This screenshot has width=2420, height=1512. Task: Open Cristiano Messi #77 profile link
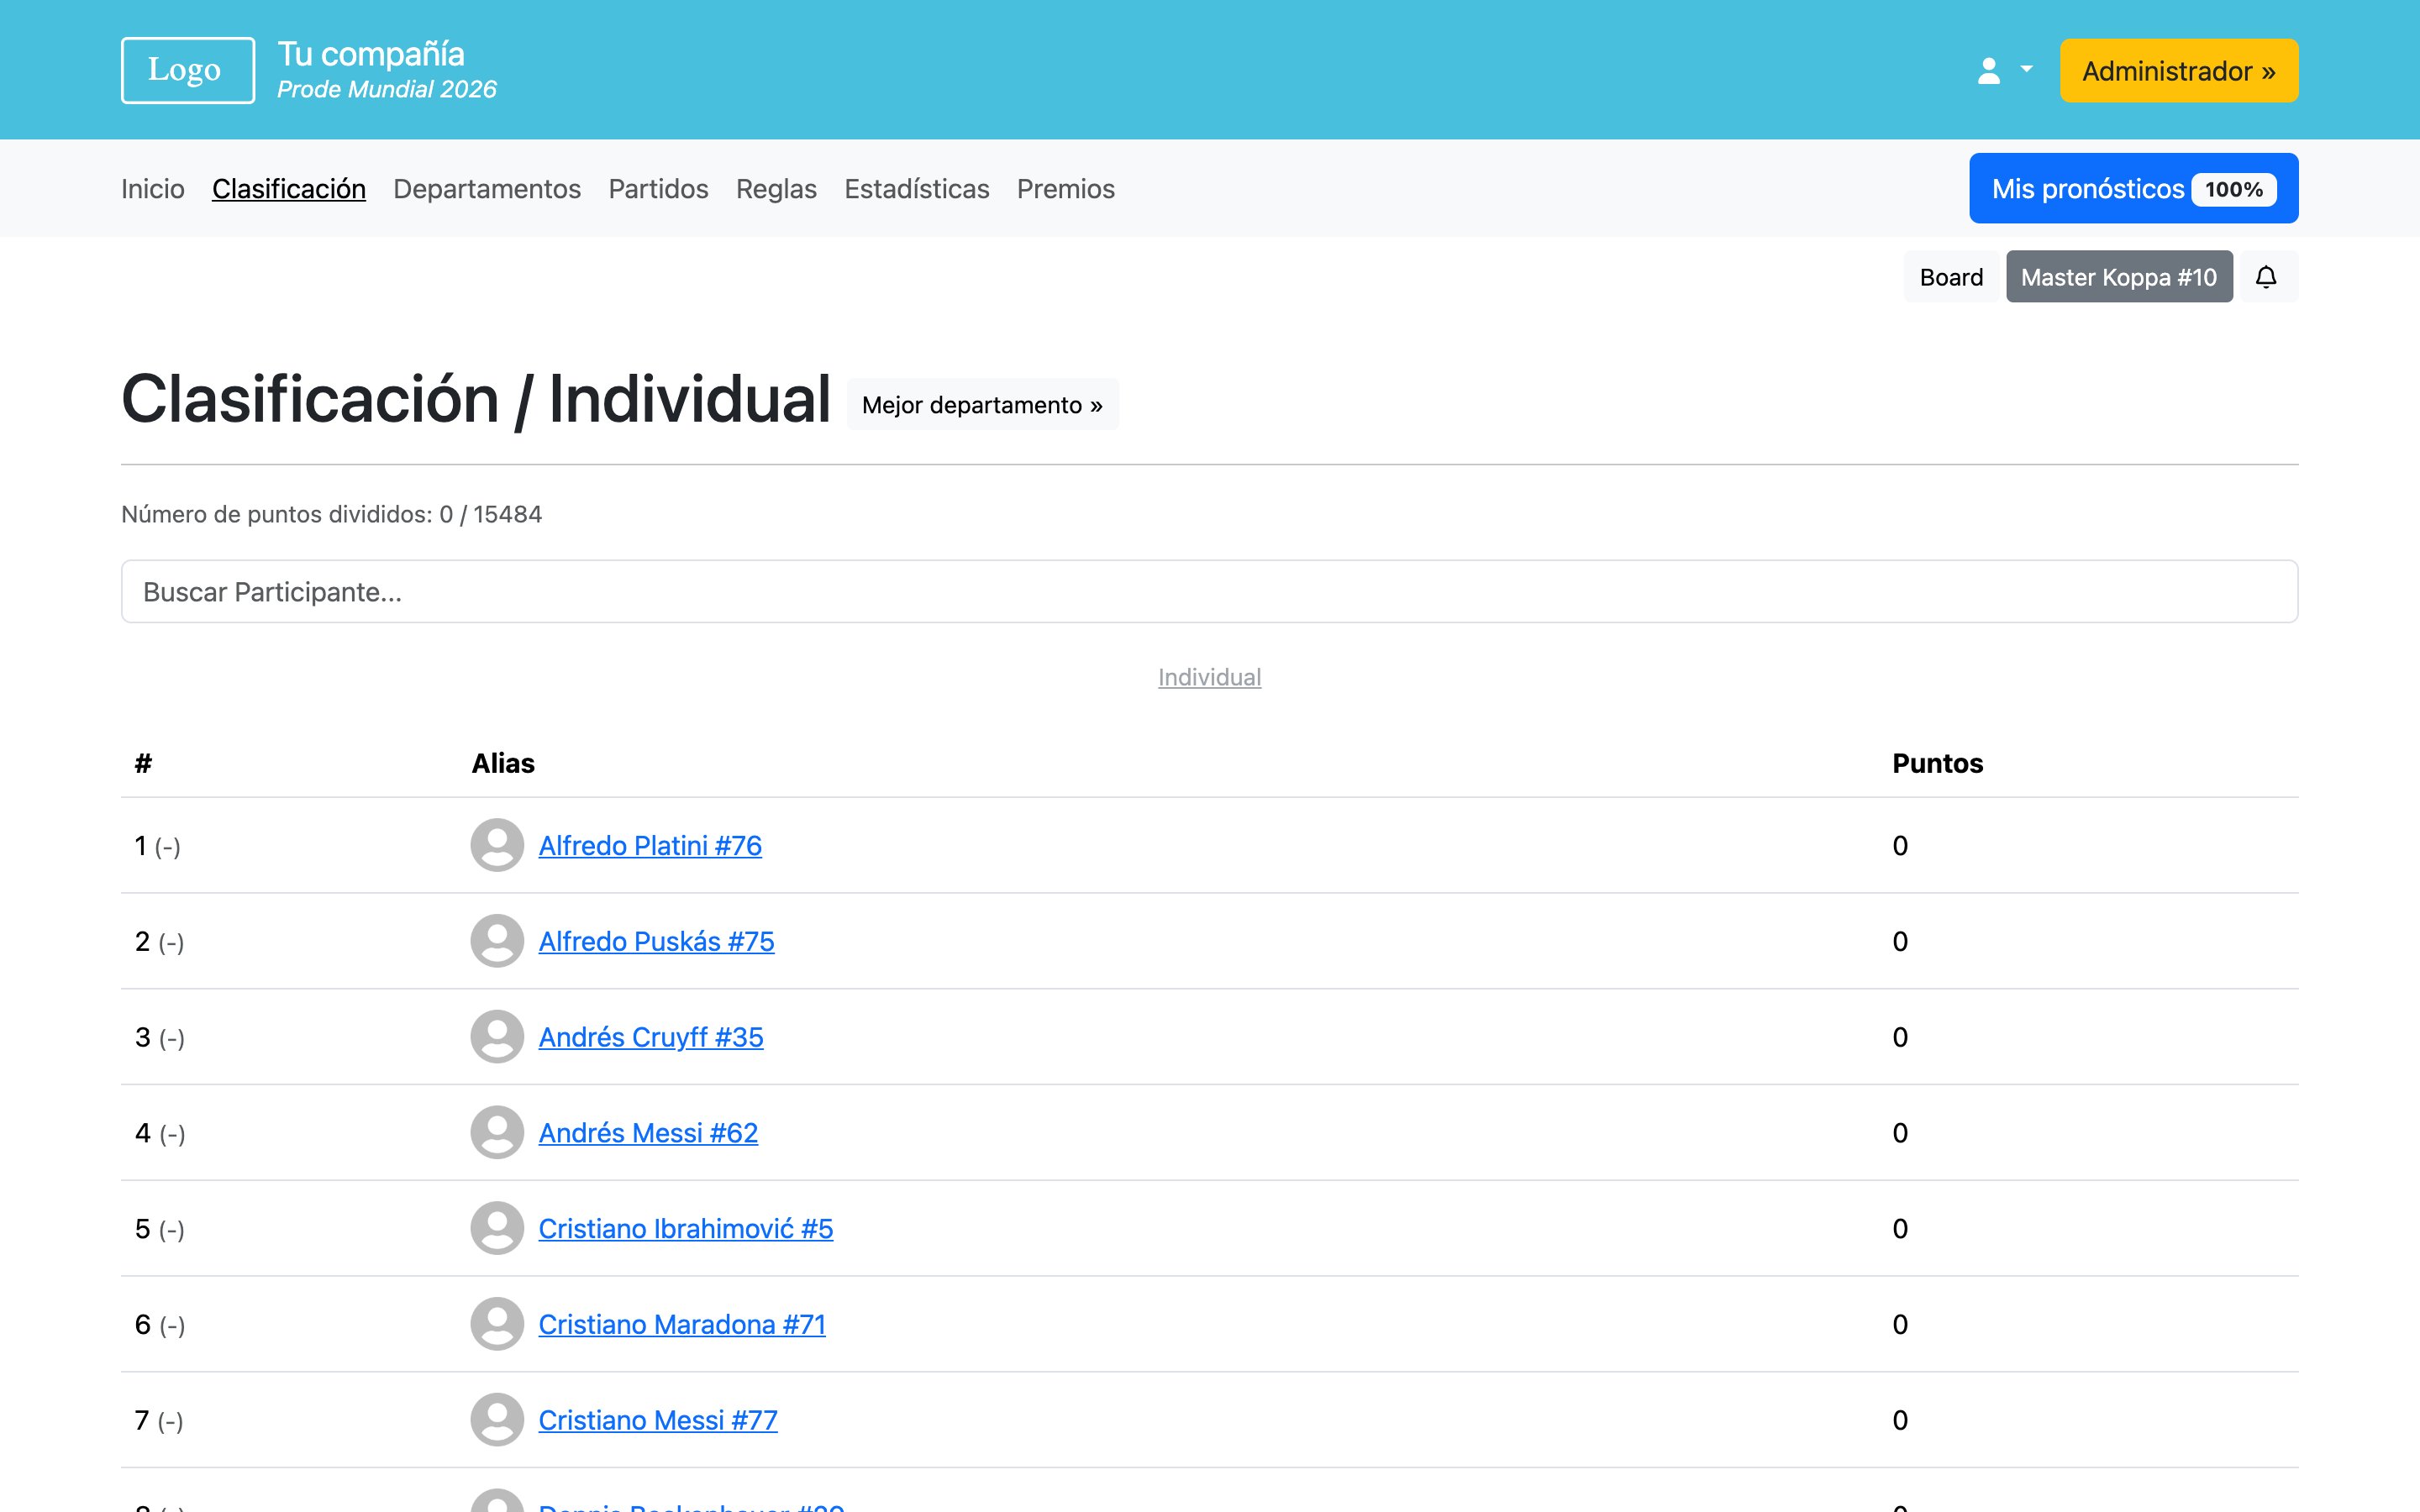(657, 1420)
